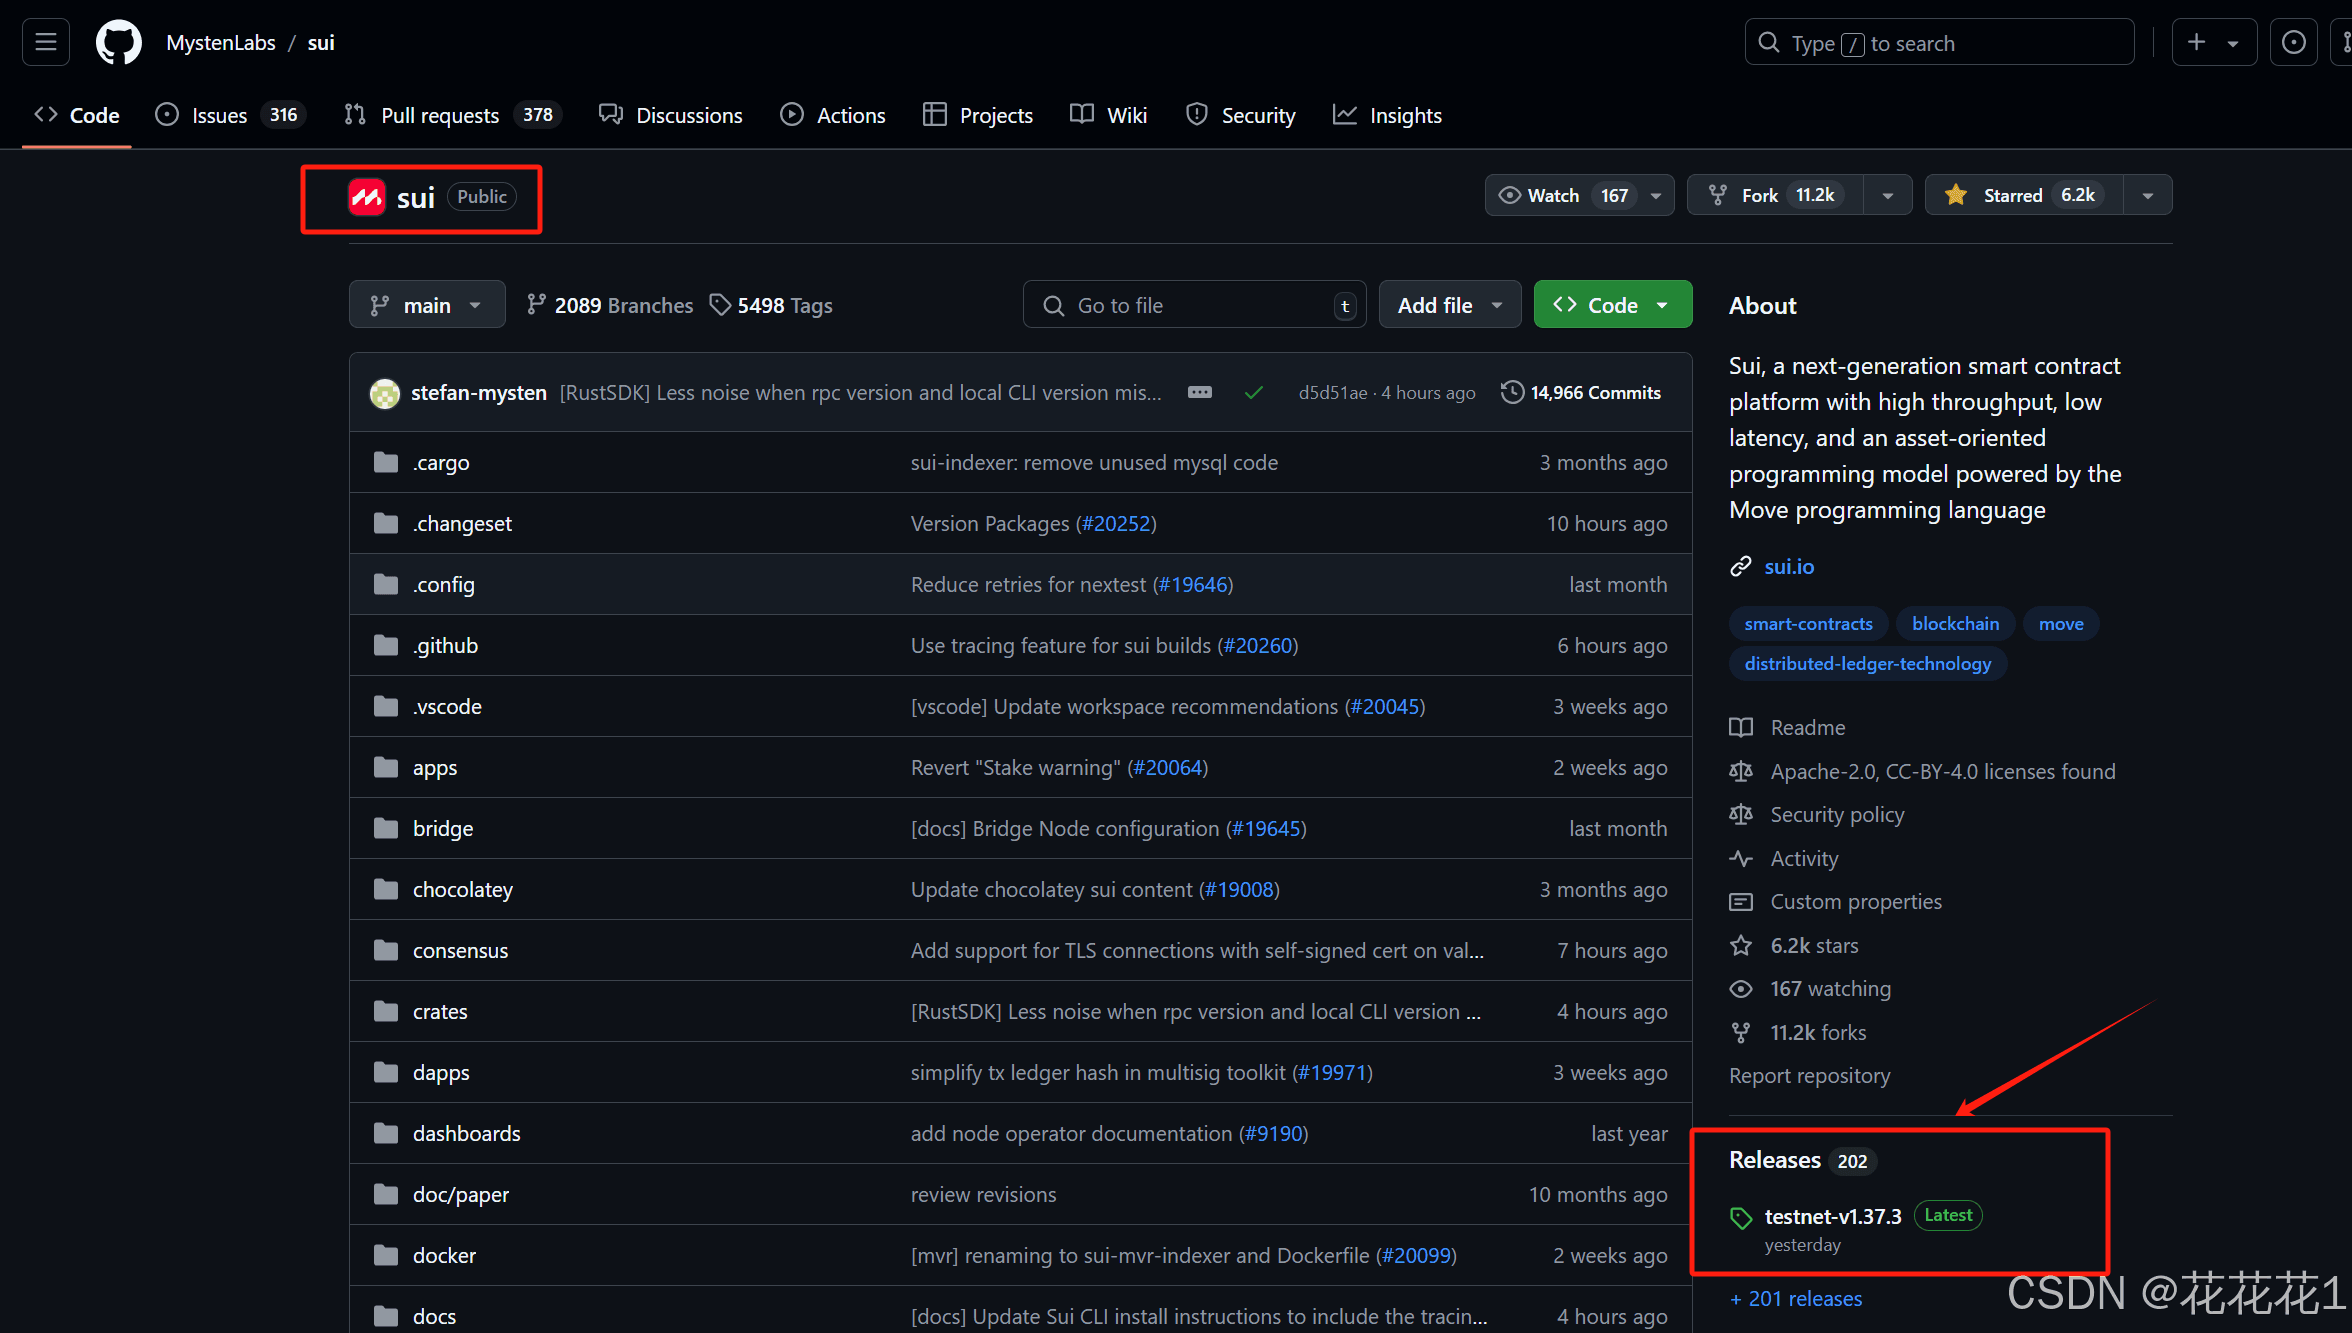Click the smart-contracts topic tag
This screenshot has width=2352, height=1333.
click(1808, 623)
